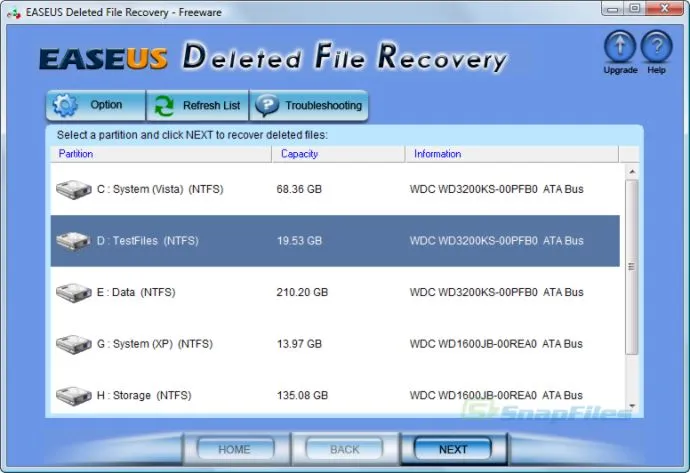
Task: Click the green Refresh arrows icon
Action: click(164, 106)
